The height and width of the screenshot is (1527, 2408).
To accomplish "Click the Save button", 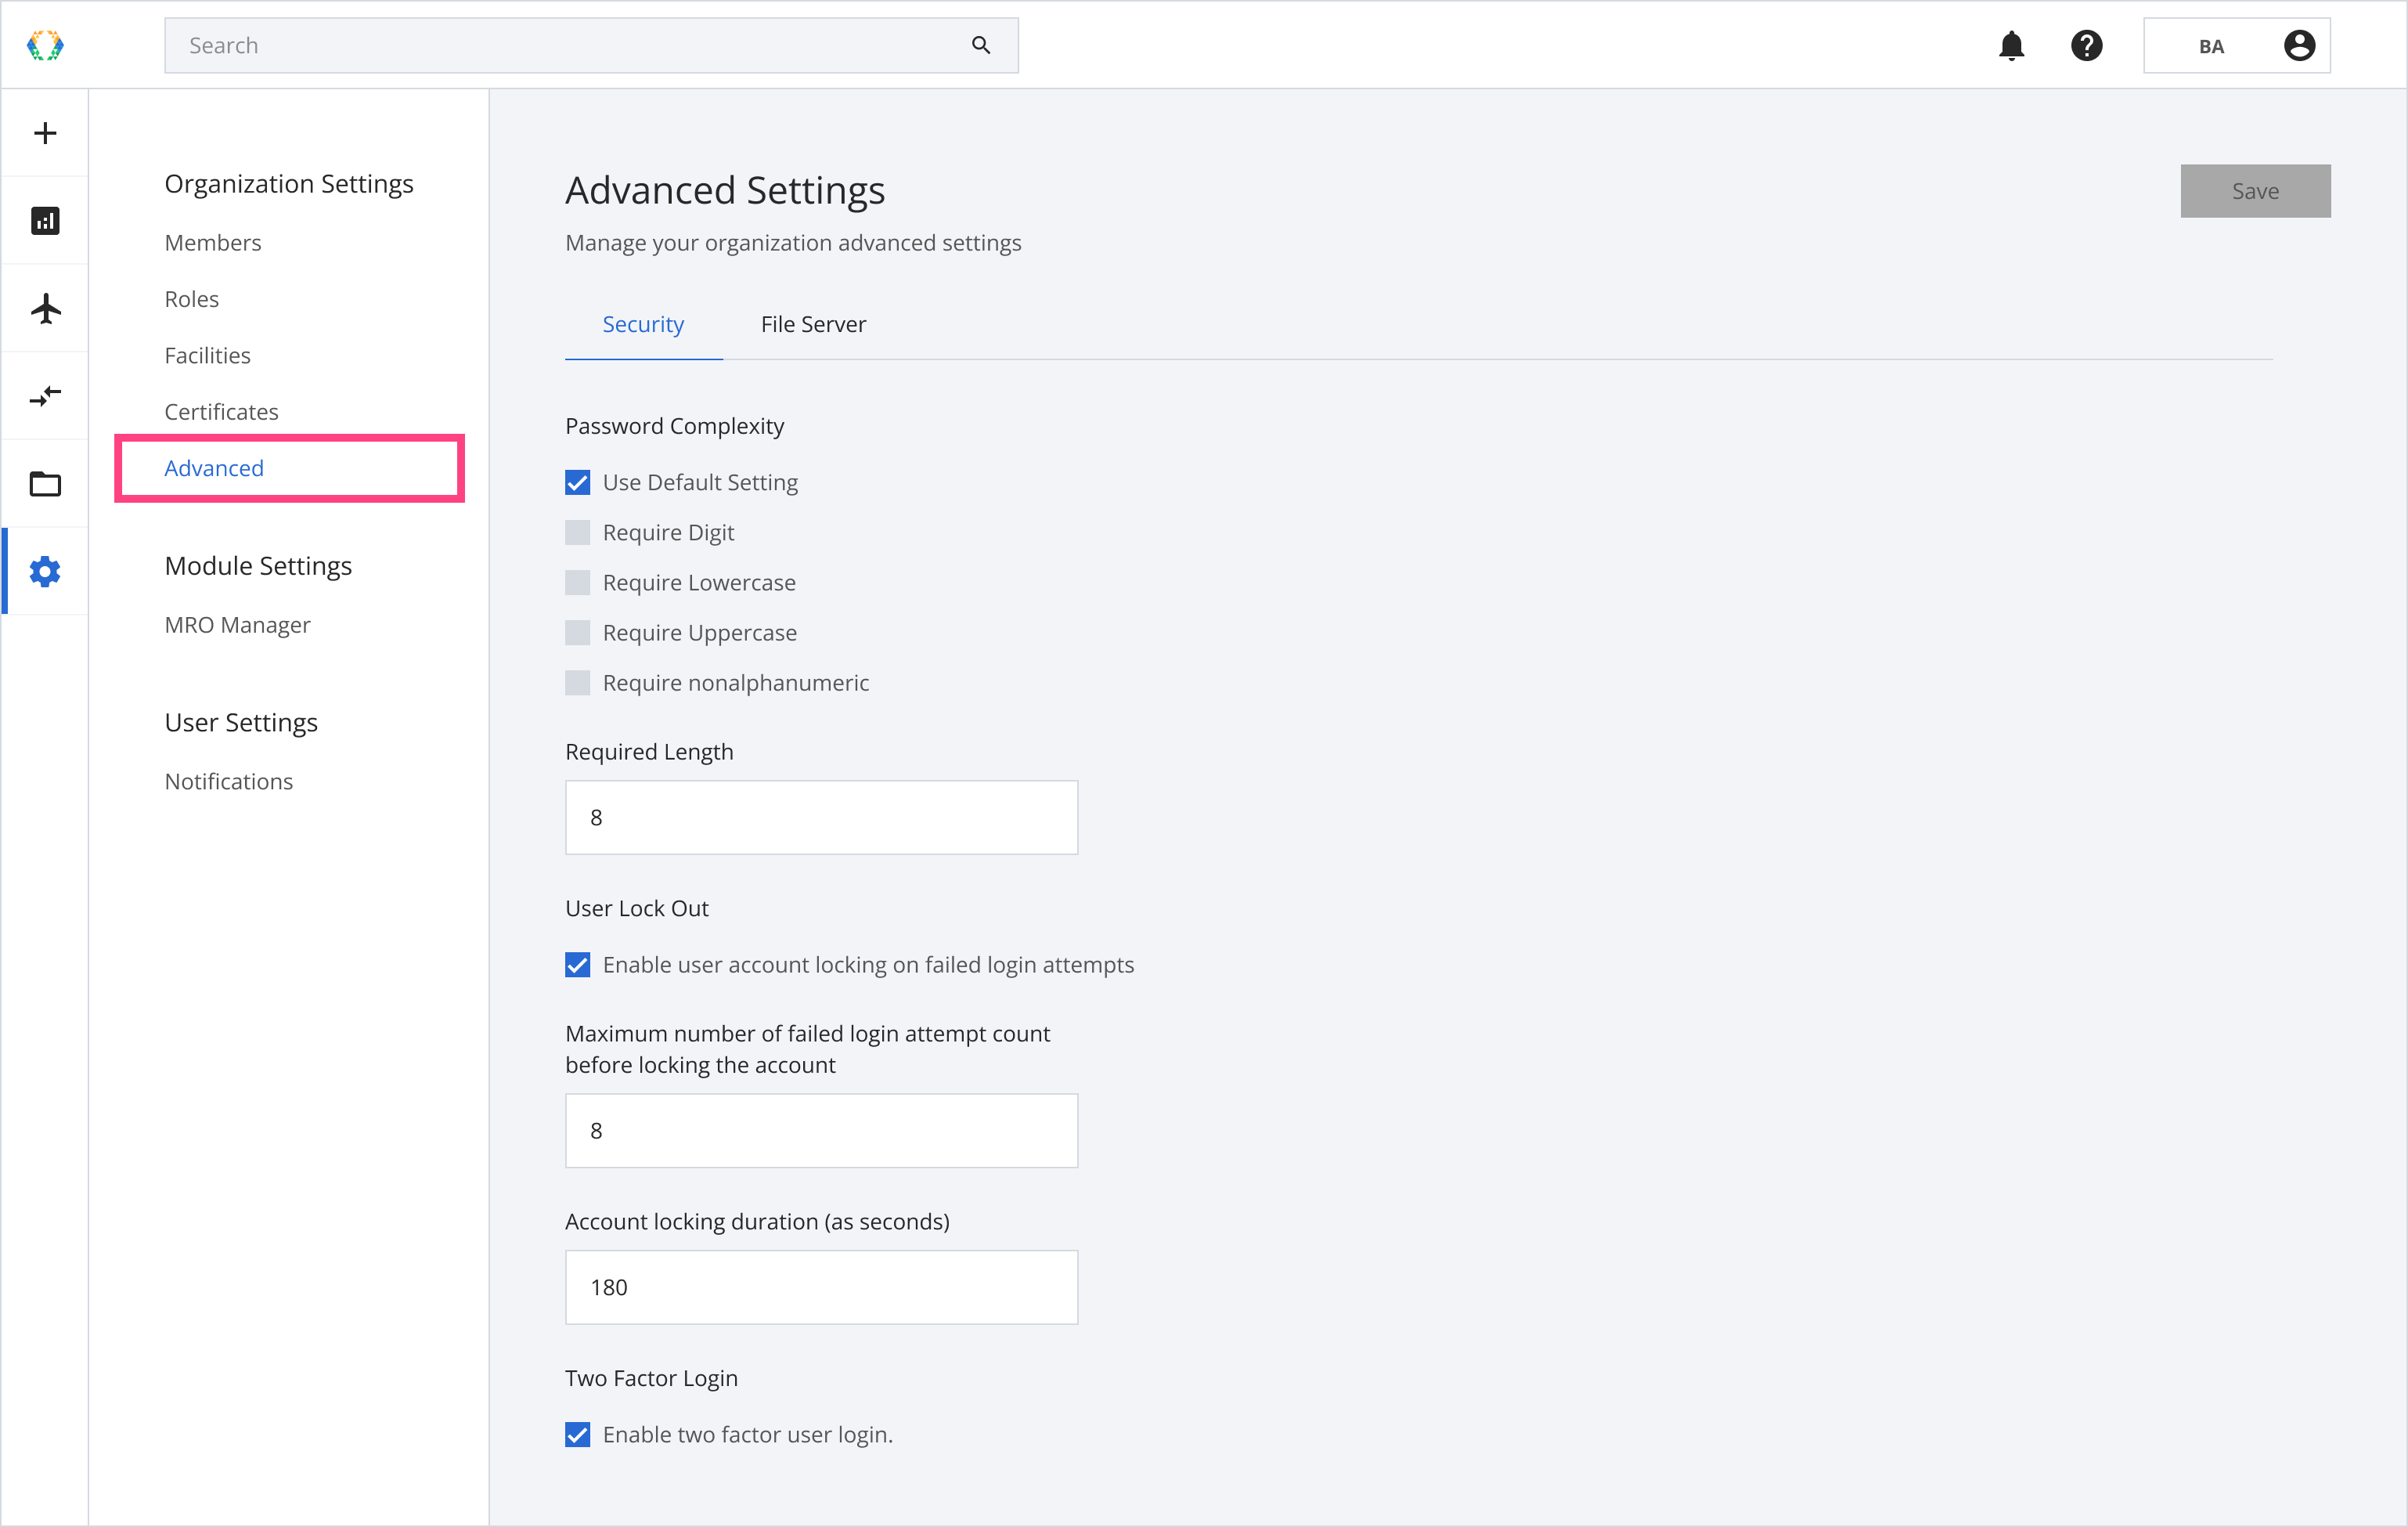I will coord(2255,191).
